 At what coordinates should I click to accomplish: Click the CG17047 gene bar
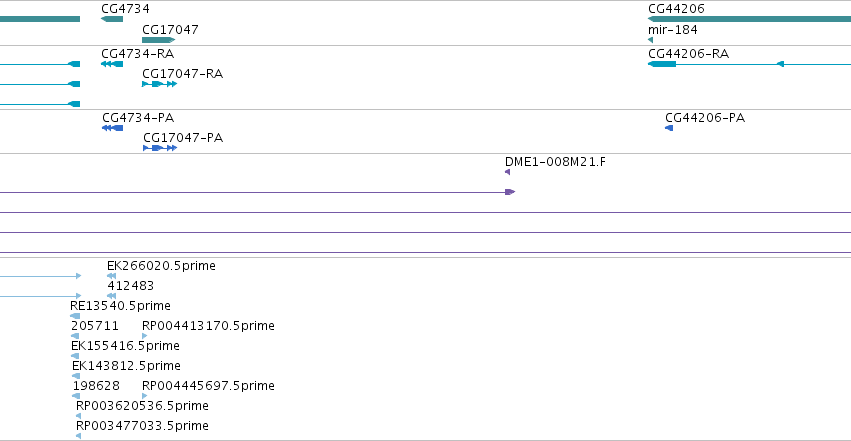(158, 40)
